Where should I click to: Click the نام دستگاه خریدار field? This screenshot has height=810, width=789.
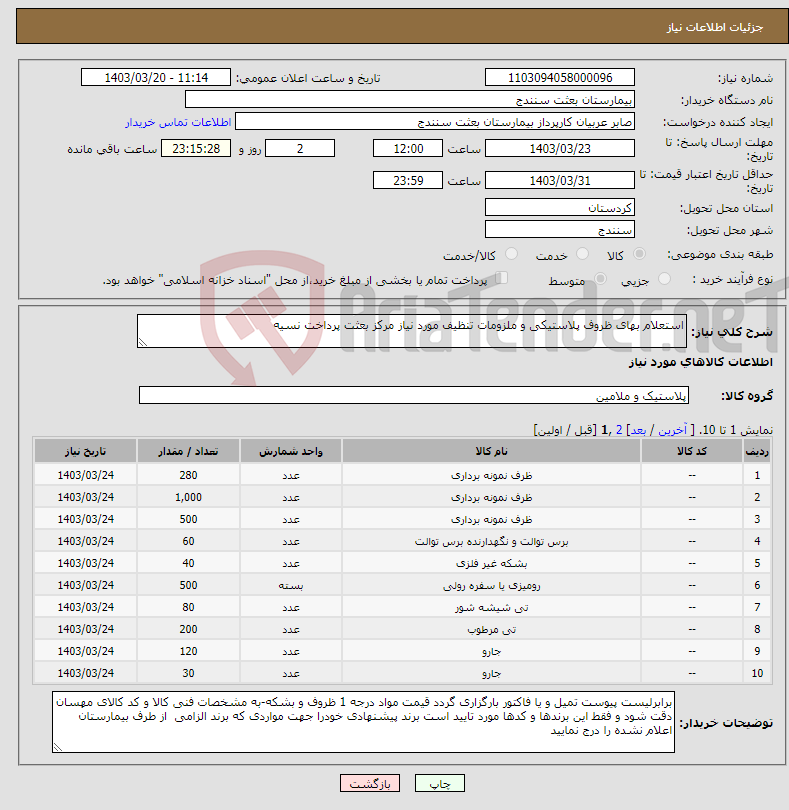pos(410,100)
